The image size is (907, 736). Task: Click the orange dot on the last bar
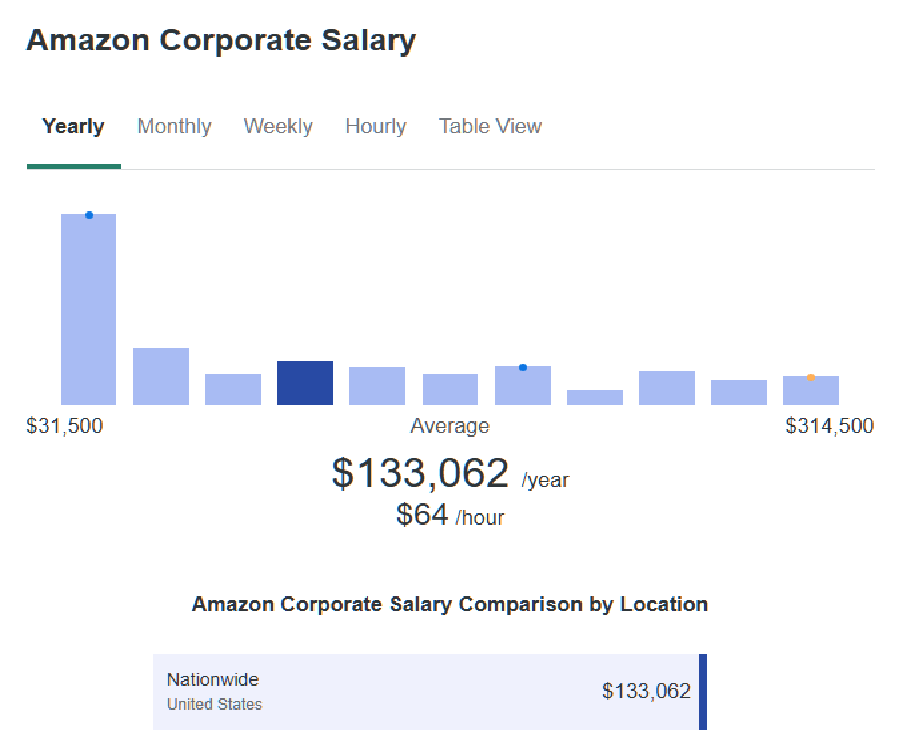[x=811, y=377]
